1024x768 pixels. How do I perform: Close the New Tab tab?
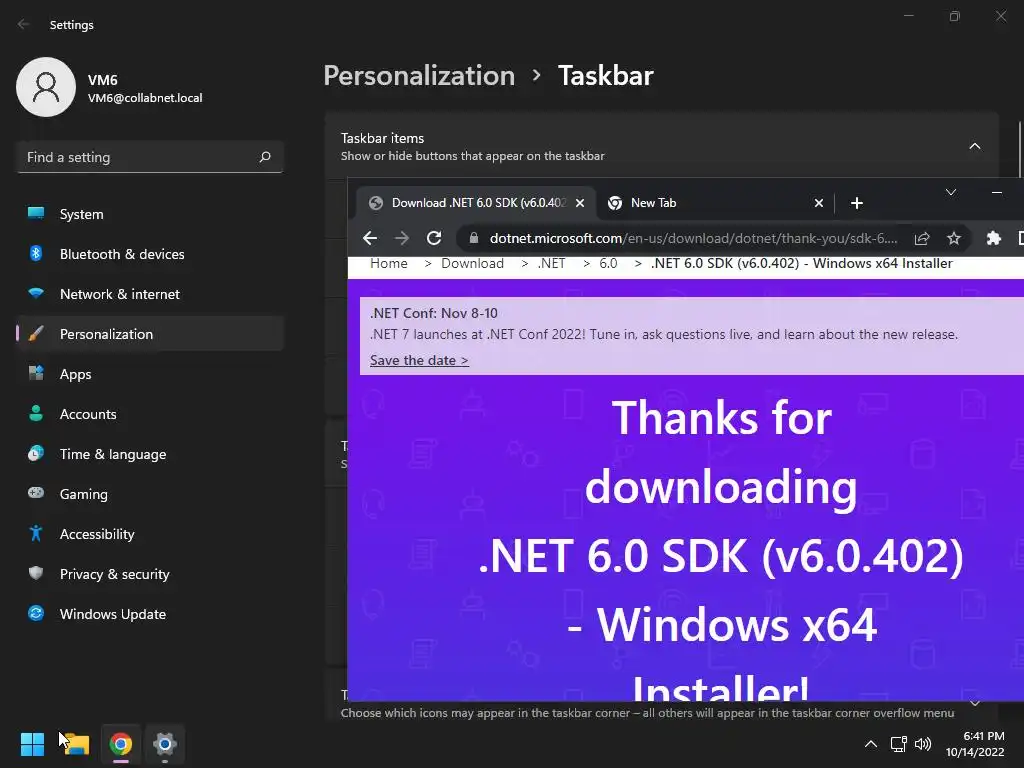point(819,203)
